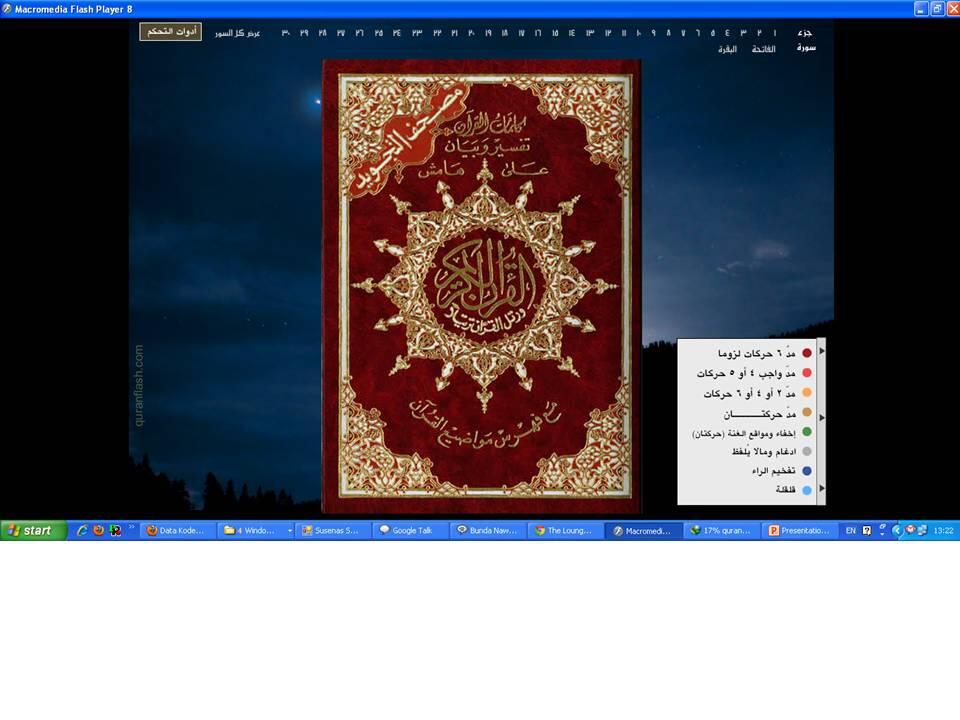The height and width of the screenshot is (720, 960).
Task: Switch to the Data Kode Firefox taskbar window
Action: [x=178, y=531]
